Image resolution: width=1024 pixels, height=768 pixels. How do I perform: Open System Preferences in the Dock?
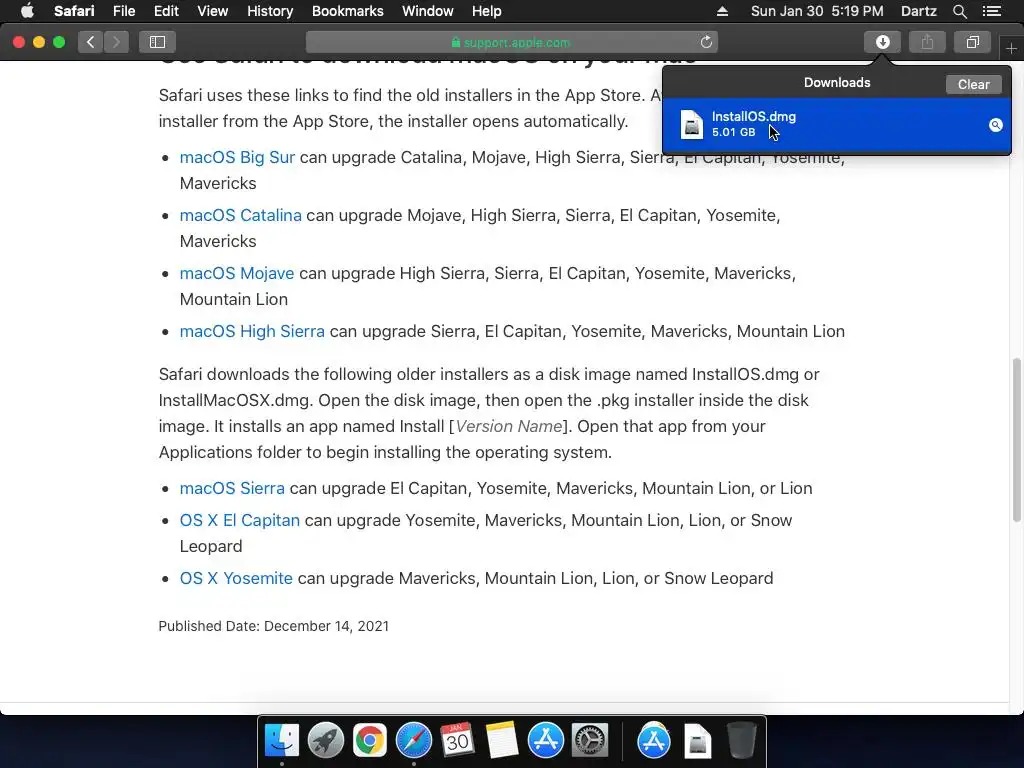pos(590,740)
